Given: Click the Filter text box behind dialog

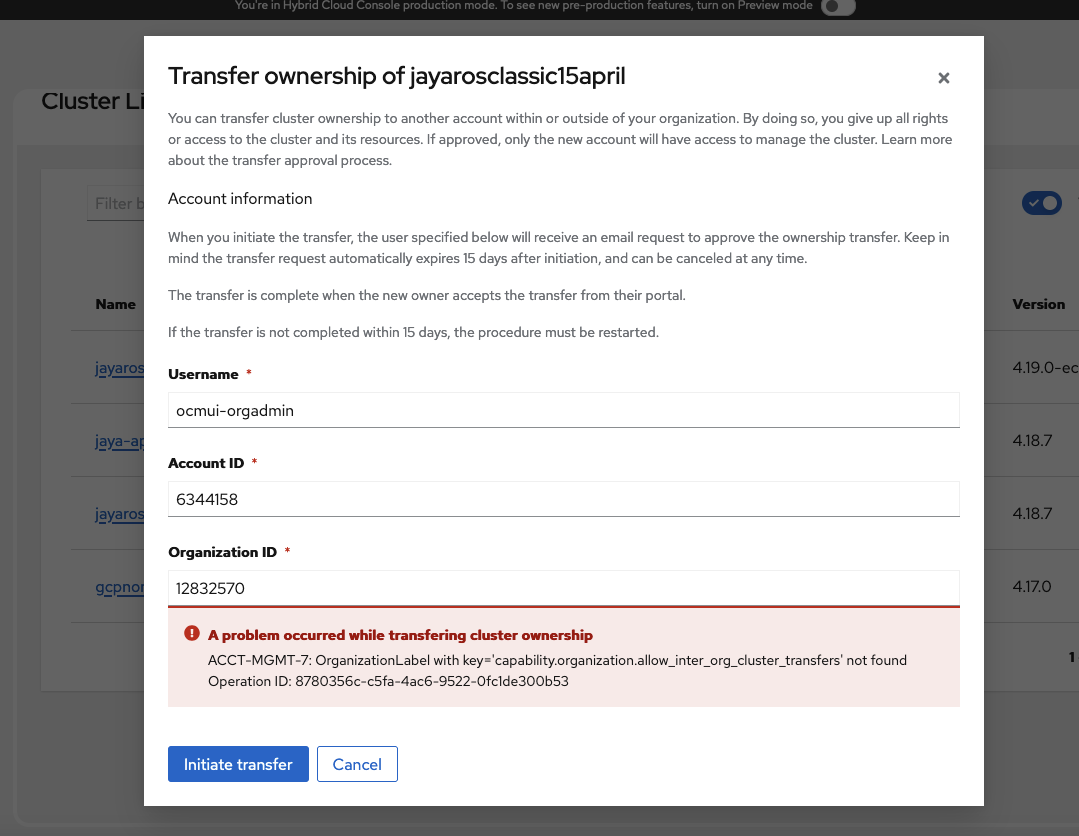Looking at the screenshot, I should tap(115, 204).
